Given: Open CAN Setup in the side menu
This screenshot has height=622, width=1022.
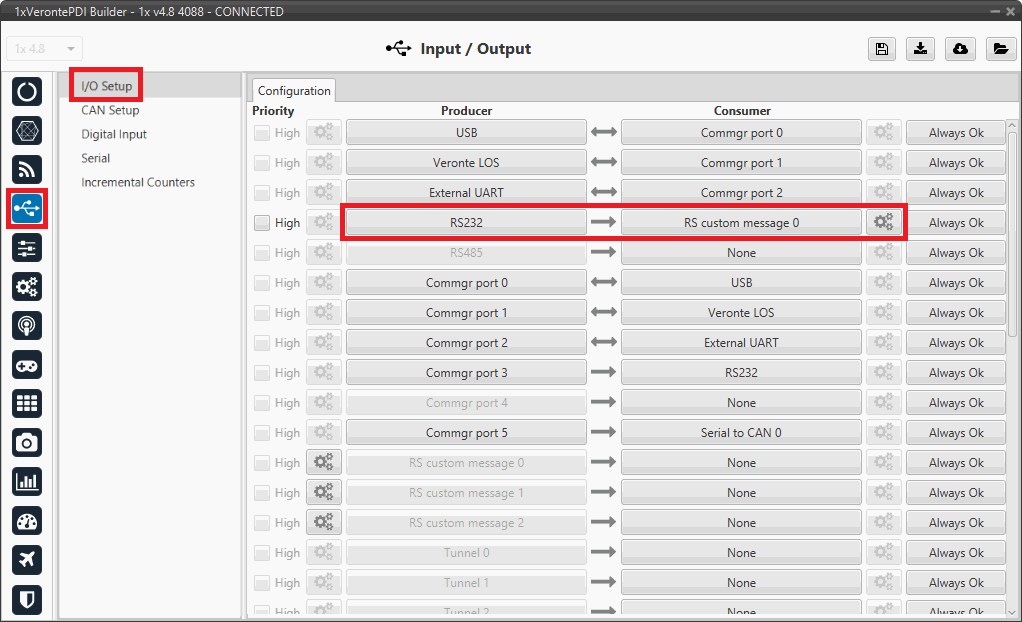Looking at the screenshot, I should click(x=110, y=110).
